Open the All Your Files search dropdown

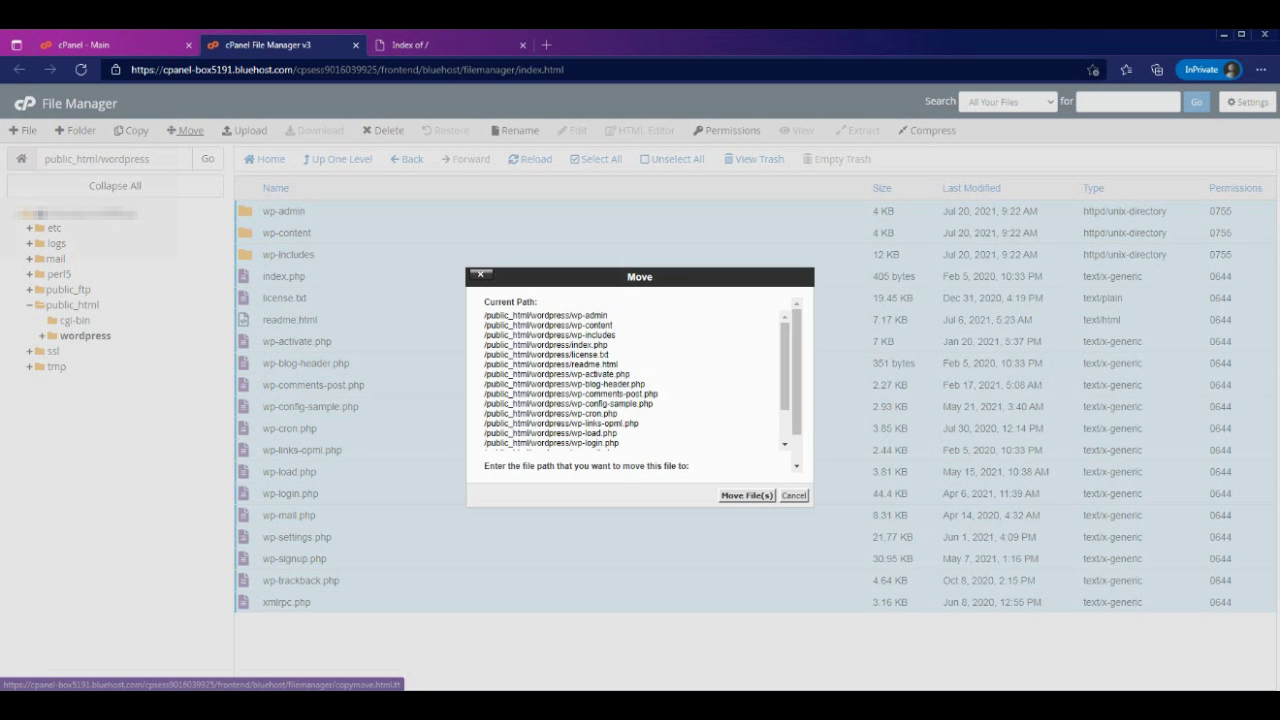1007,102
